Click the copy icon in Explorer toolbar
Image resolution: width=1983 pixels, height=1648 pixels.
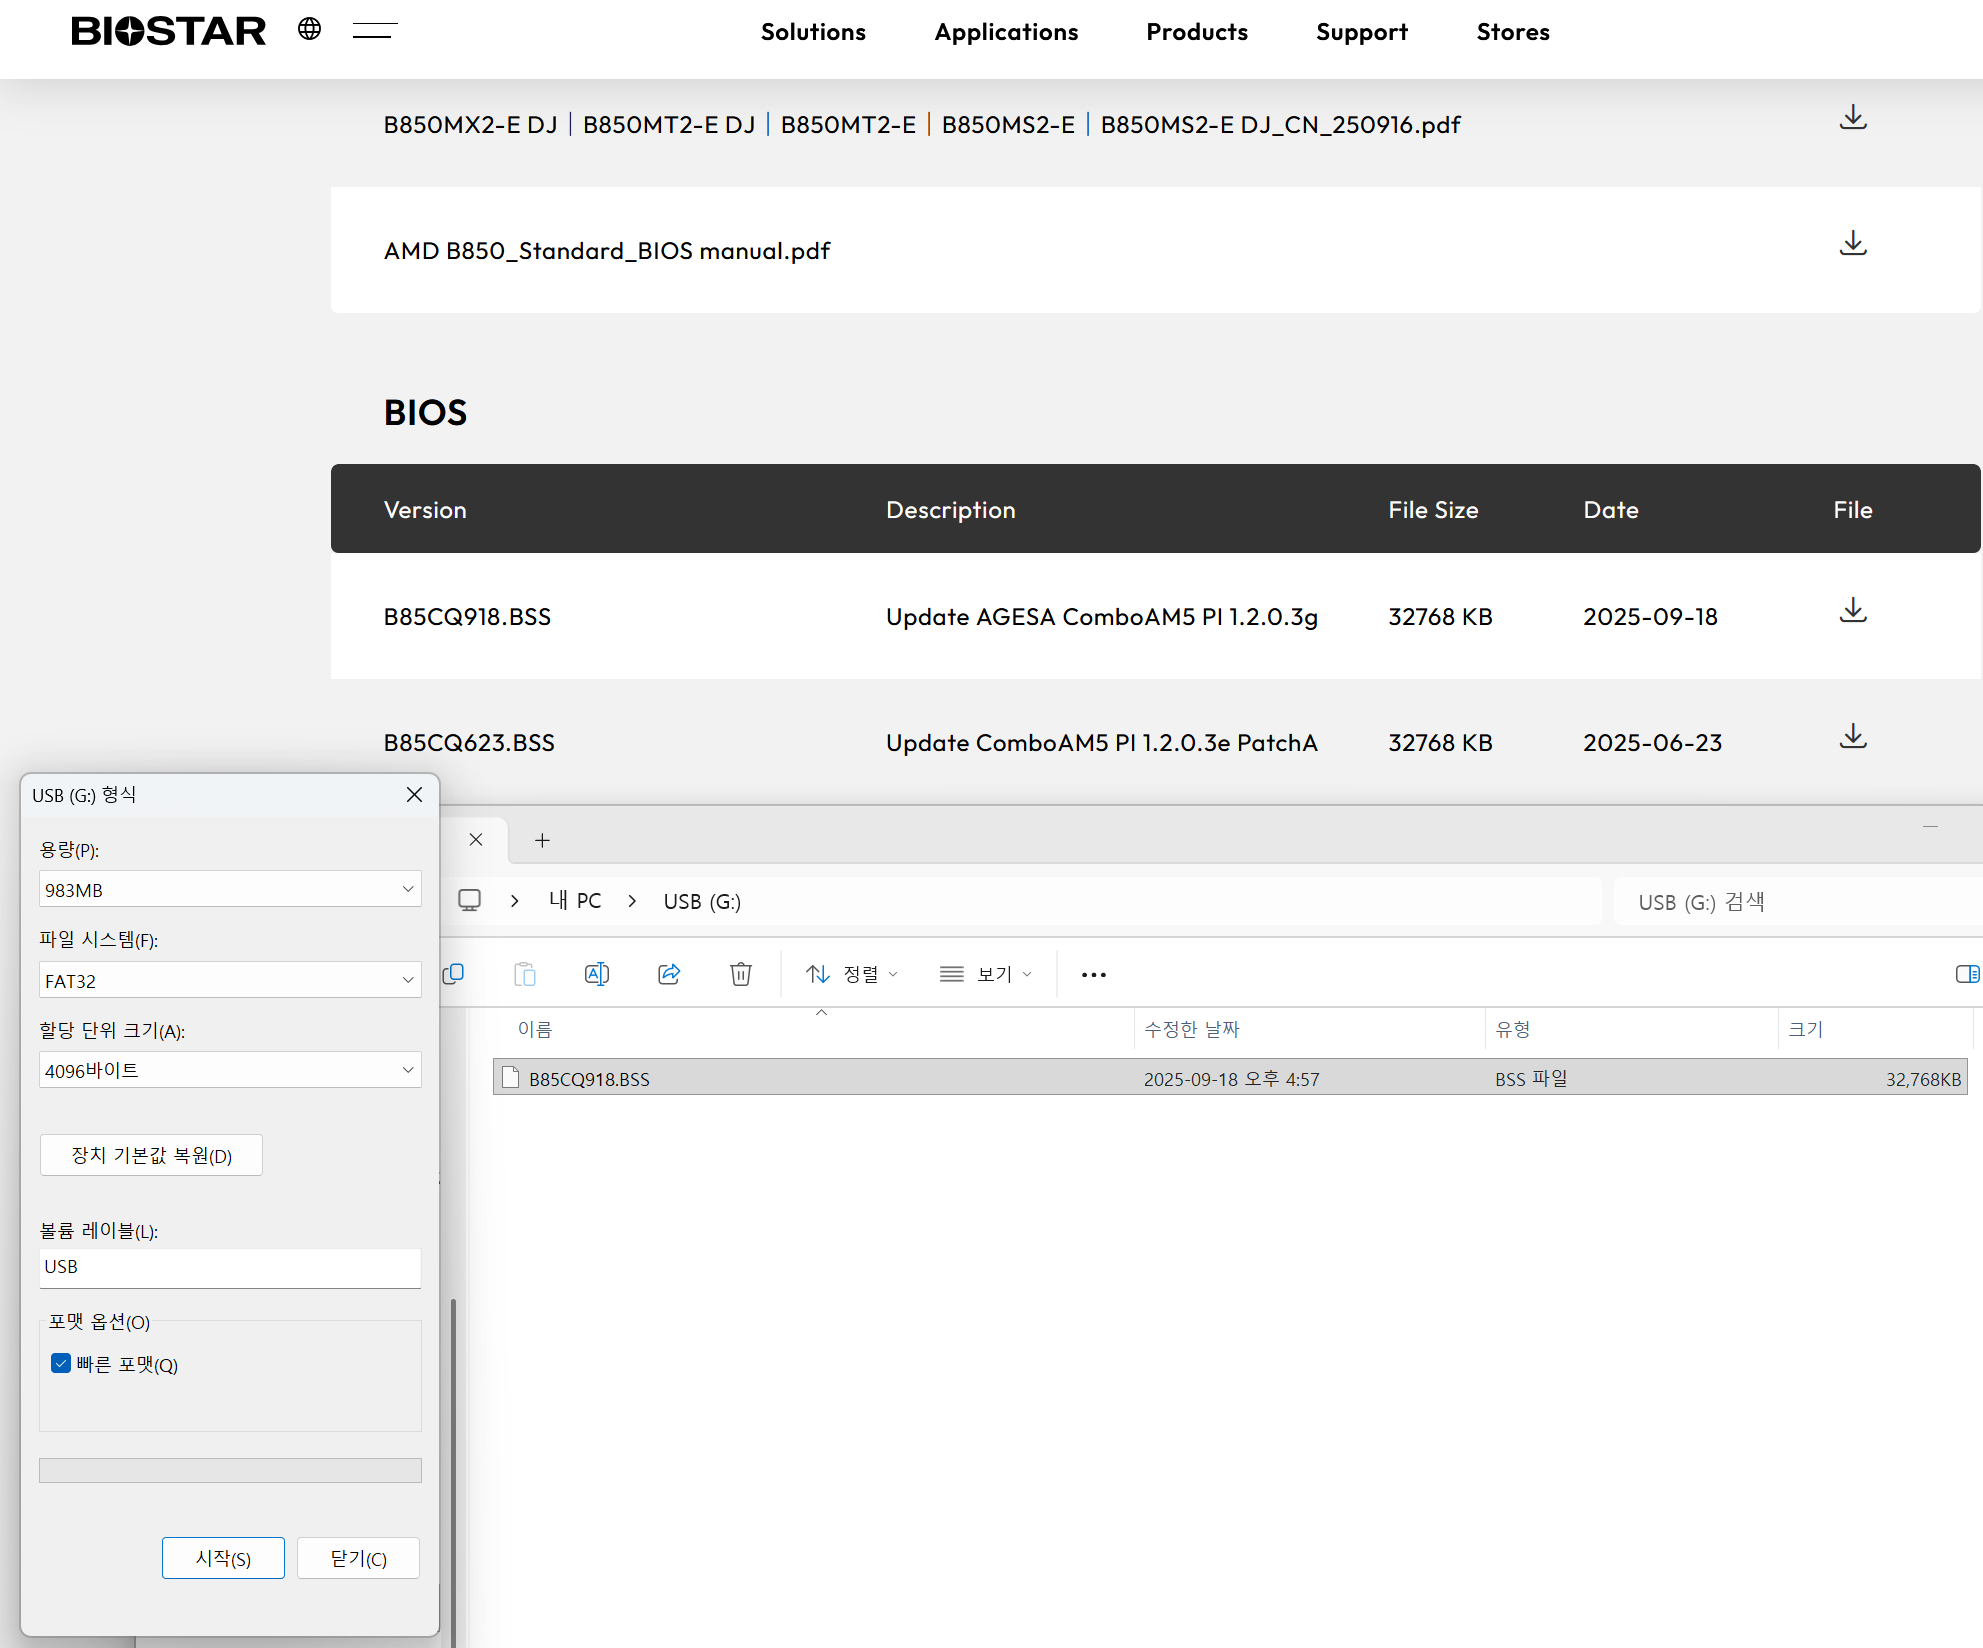pyautogui.click(x=453, y=974)
